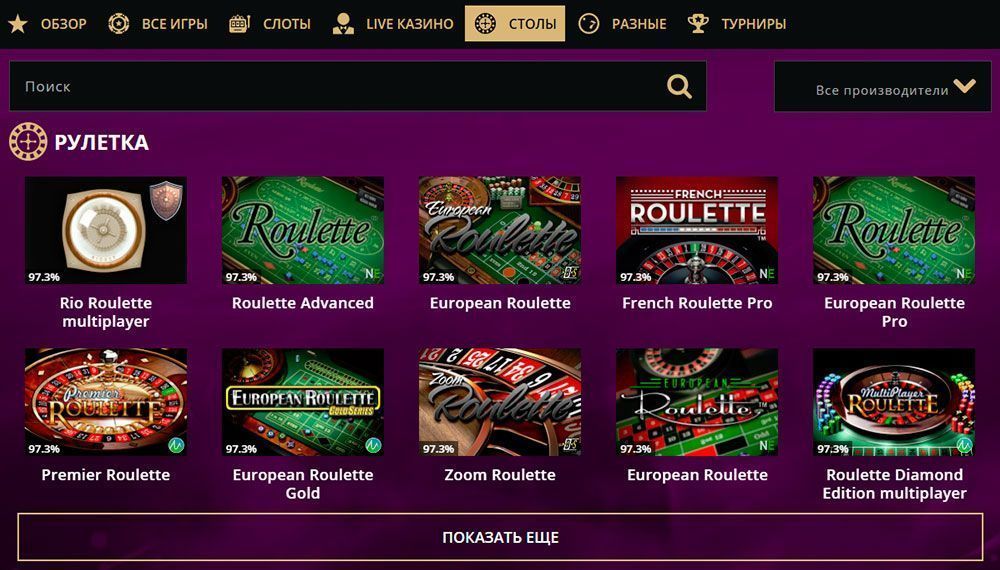Expand provider list via chevron arrow
Screen dimensions: 1000x570
click(x=964, y=85)
